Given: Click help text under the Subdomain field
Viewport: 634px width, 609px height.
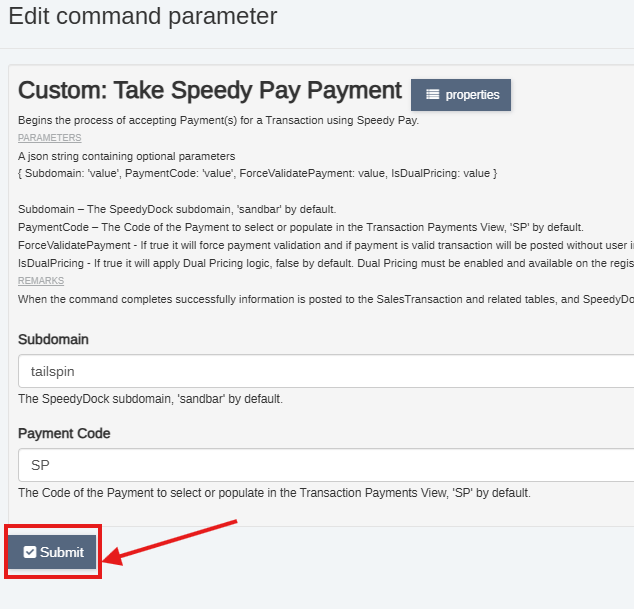Looking at the screenshot, I should 150,399.
